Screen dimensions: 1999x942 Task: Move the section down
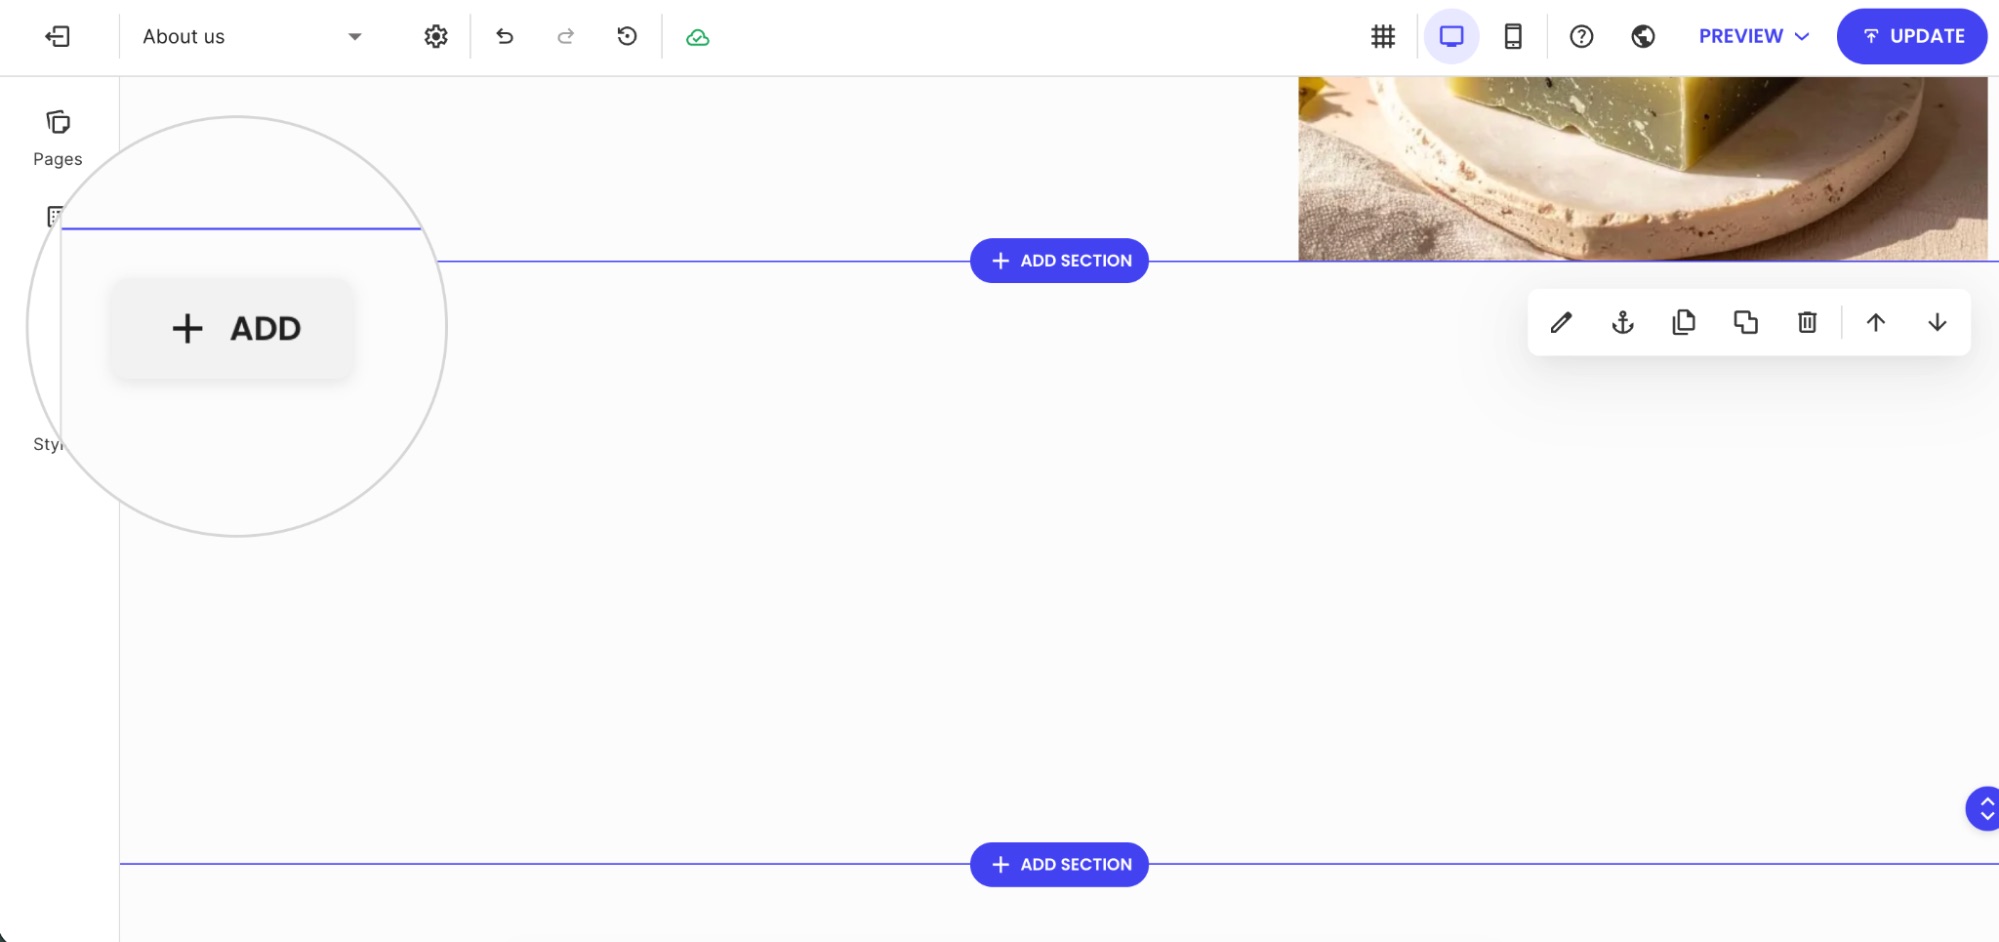(x=1937, y=323)
